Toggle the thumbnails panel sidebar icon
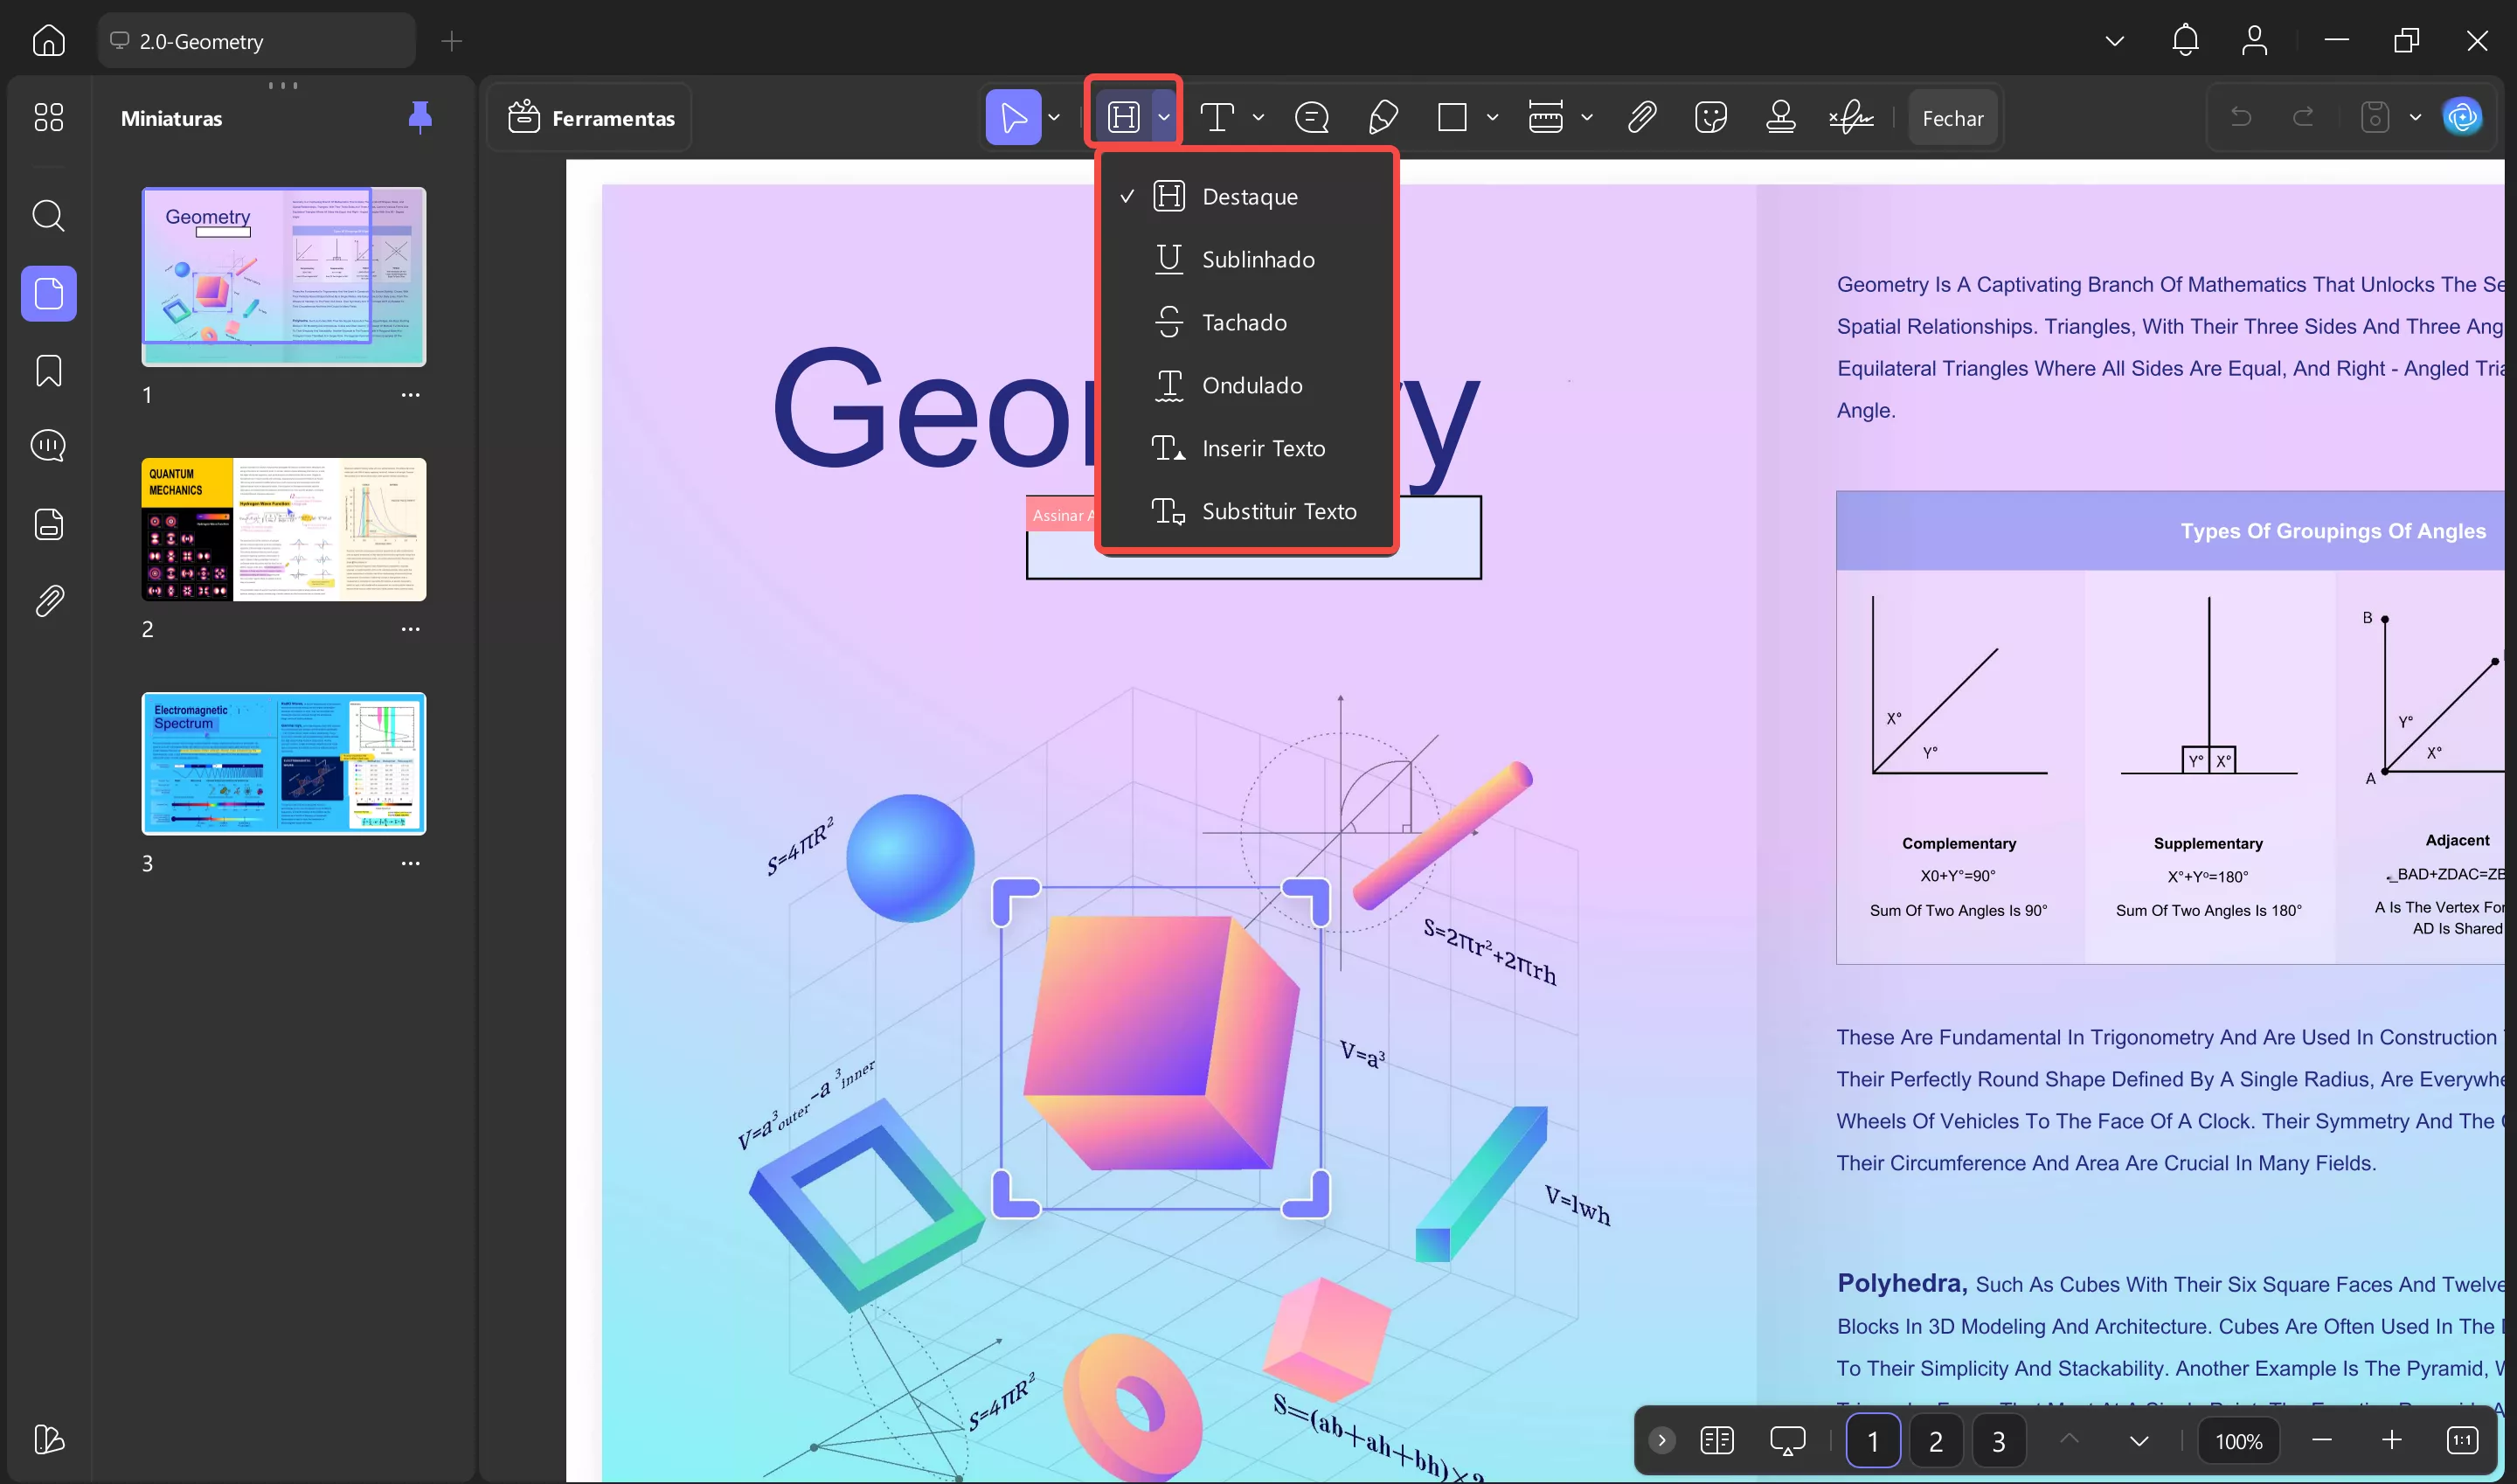2517x1484 pixels. (48, 294)
